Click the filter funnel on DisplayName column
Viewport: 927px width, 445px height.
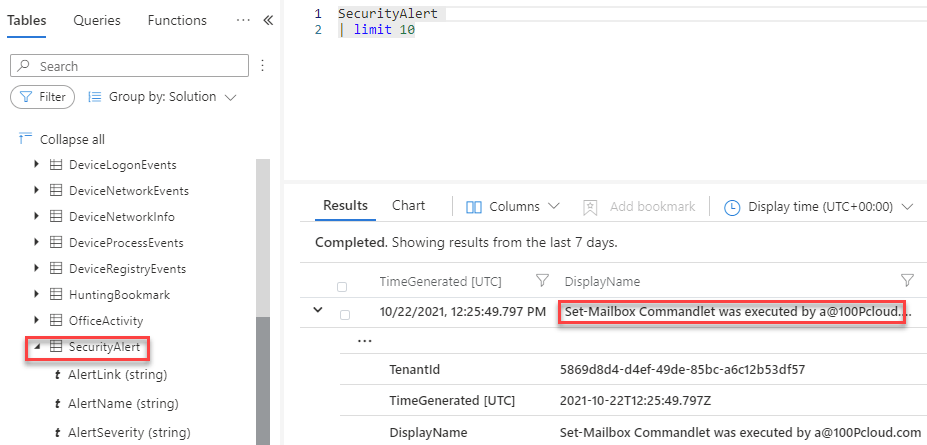[x=907, y=281]
